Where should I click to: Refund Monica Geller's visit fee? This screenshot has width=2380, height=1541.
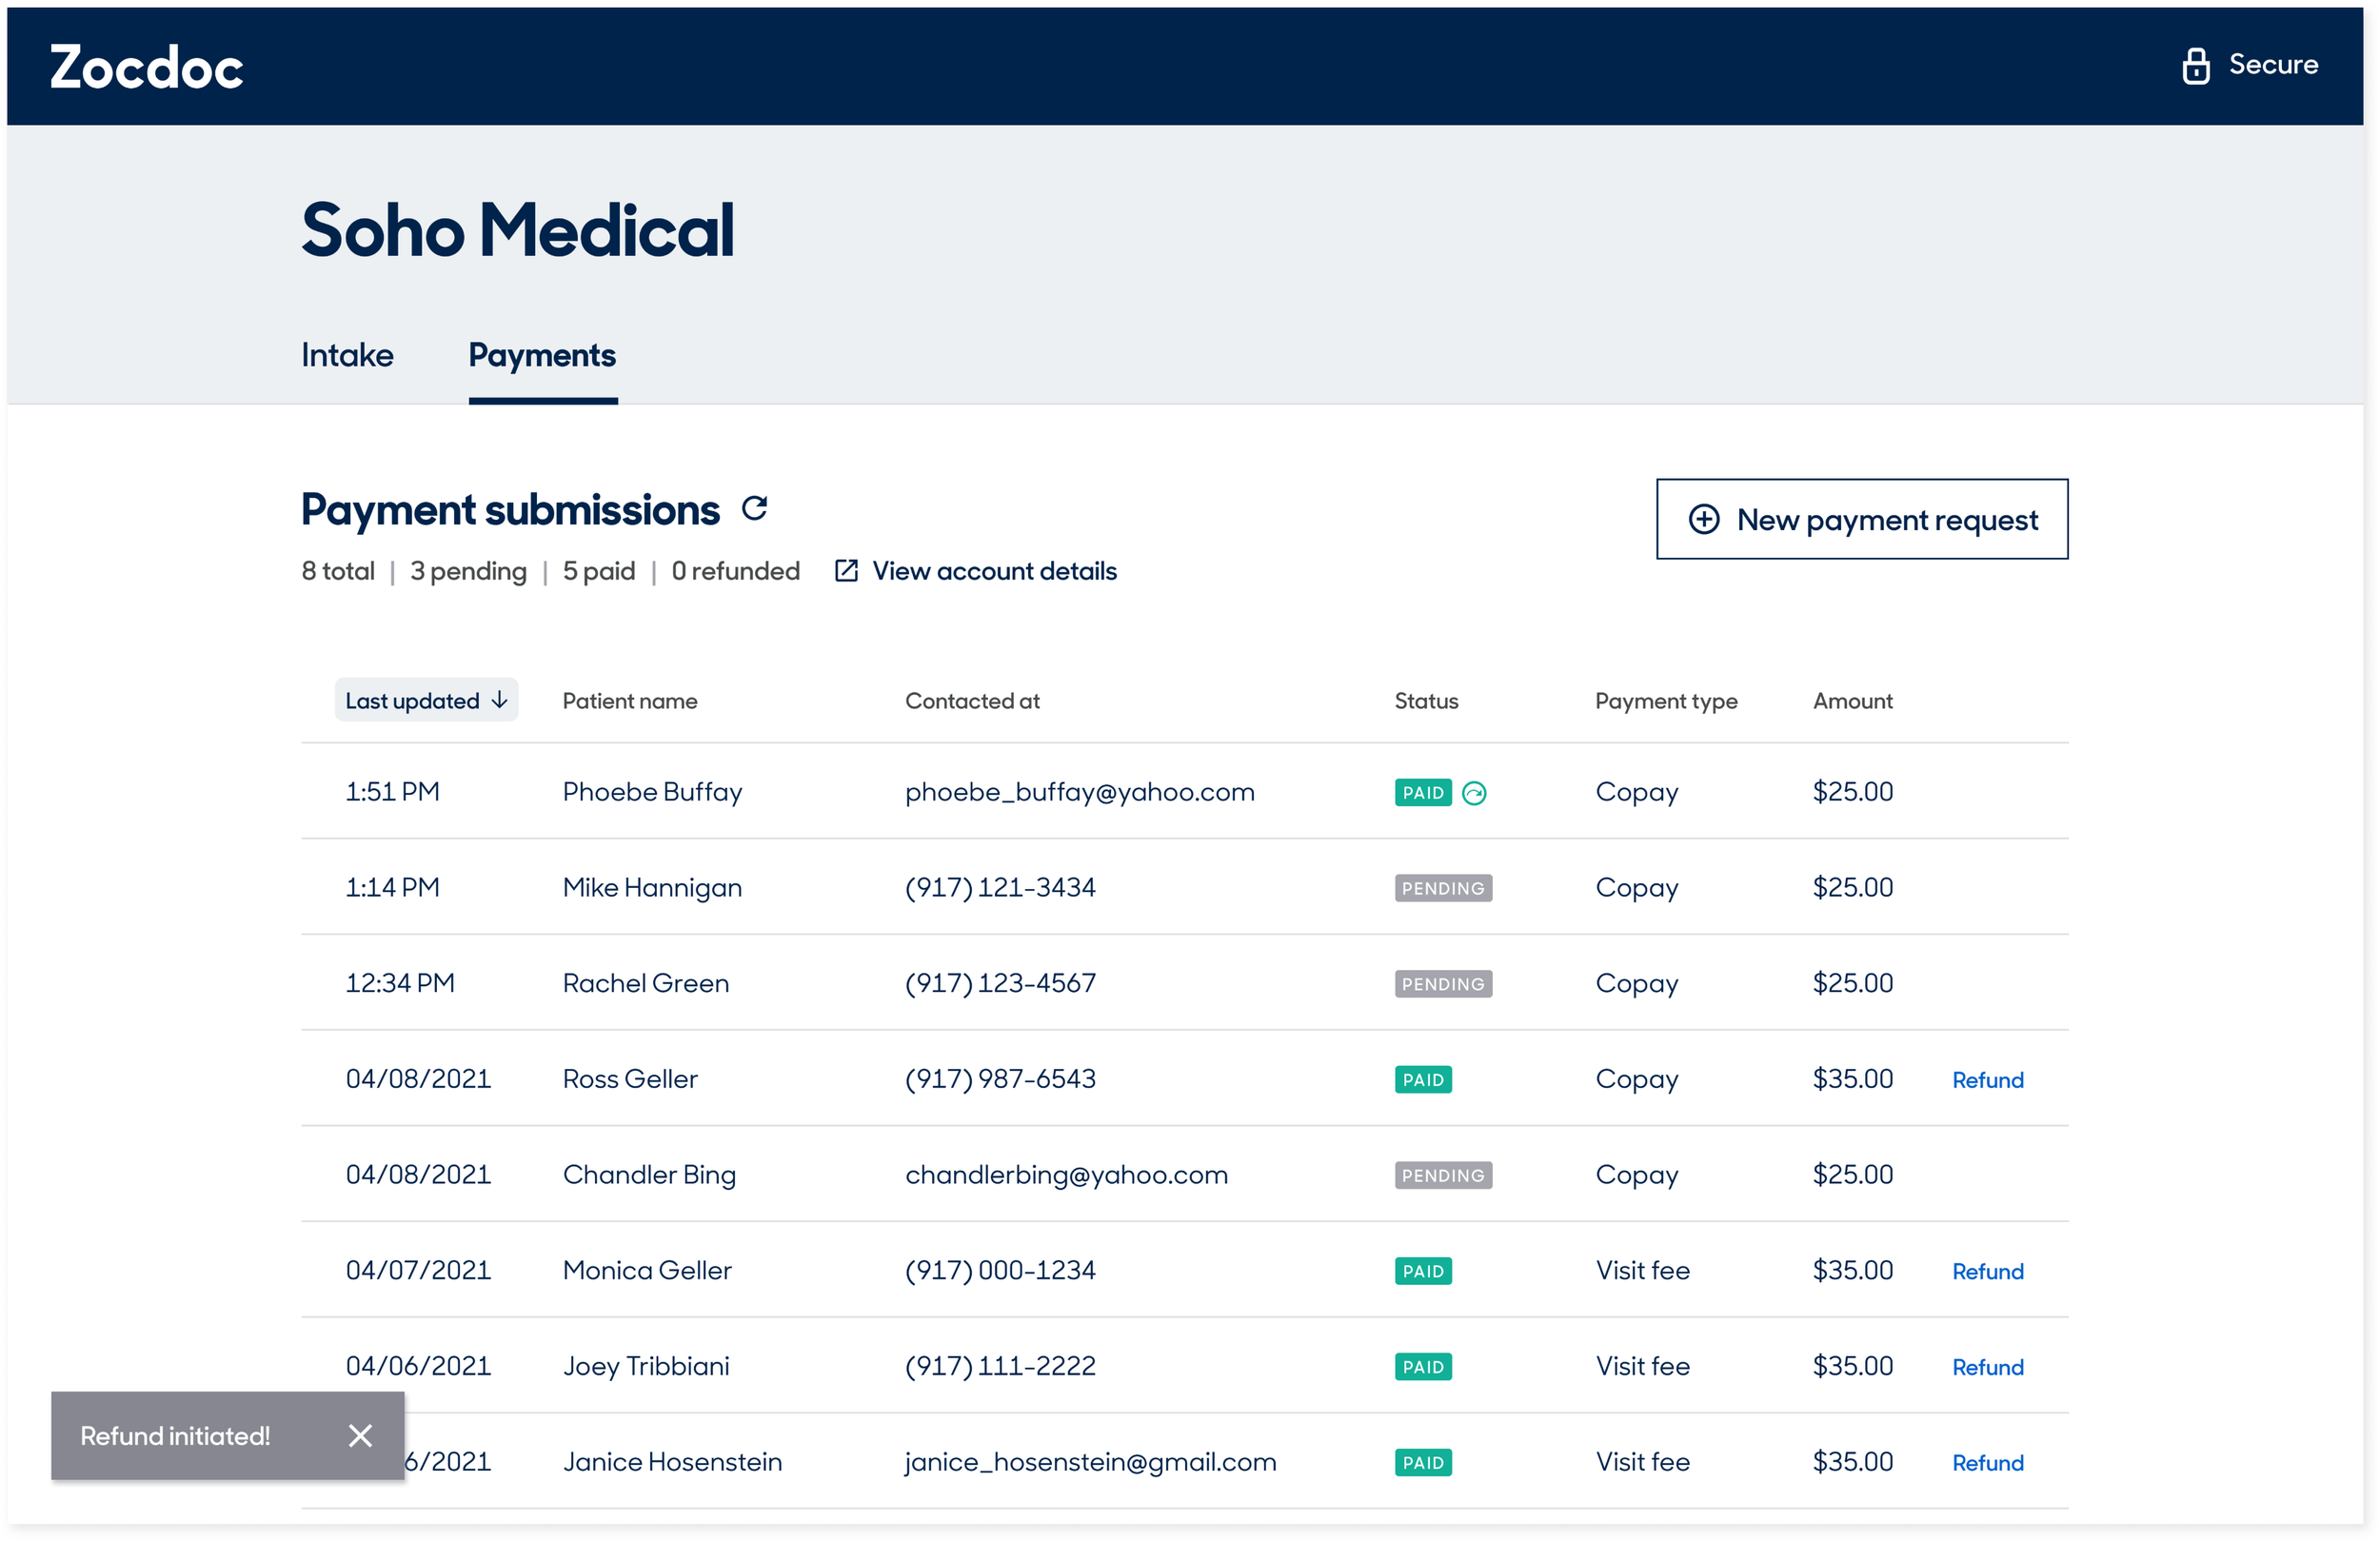pos(1987,1271)
